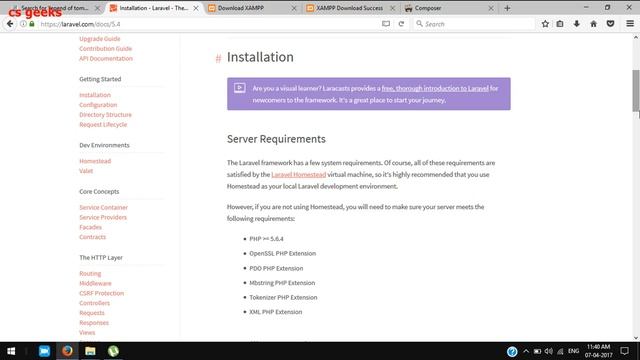Reload the page with the refresh icon
640x360 pixels.
(x=401, y=24)
